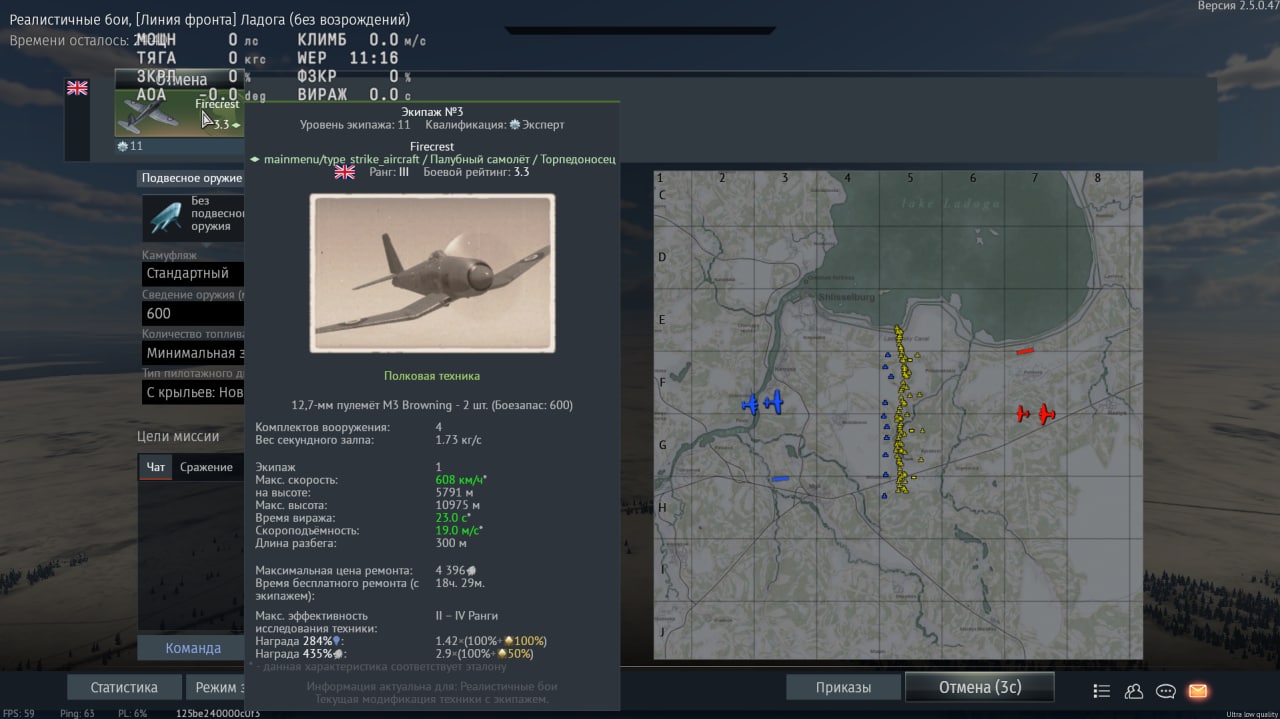Click the '10975 м' max altitude value
The width and height of the screenshot is (1280, 719).
click(457, 505)
